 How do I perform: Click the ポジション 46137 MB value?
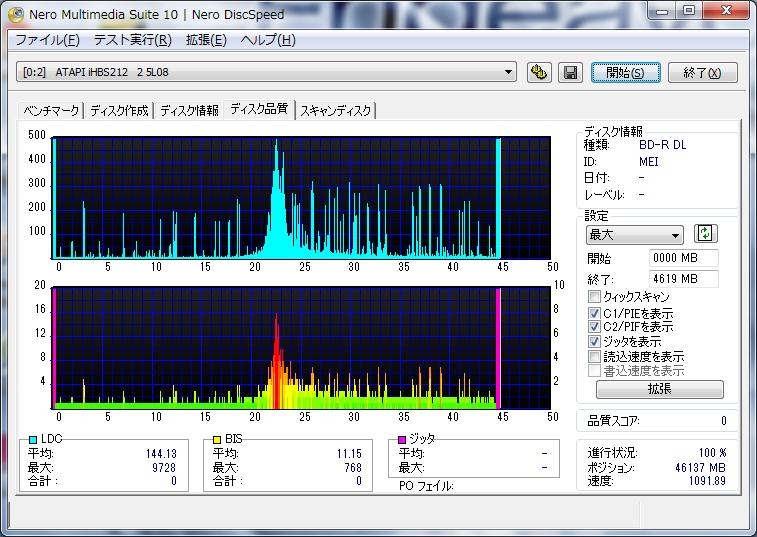tap(700, 467)
